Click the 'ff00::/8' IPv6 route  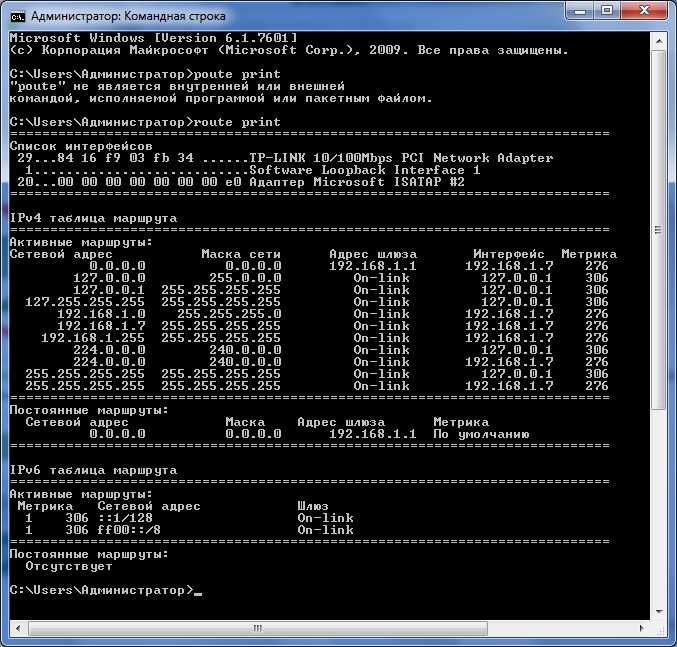(129, 530)
